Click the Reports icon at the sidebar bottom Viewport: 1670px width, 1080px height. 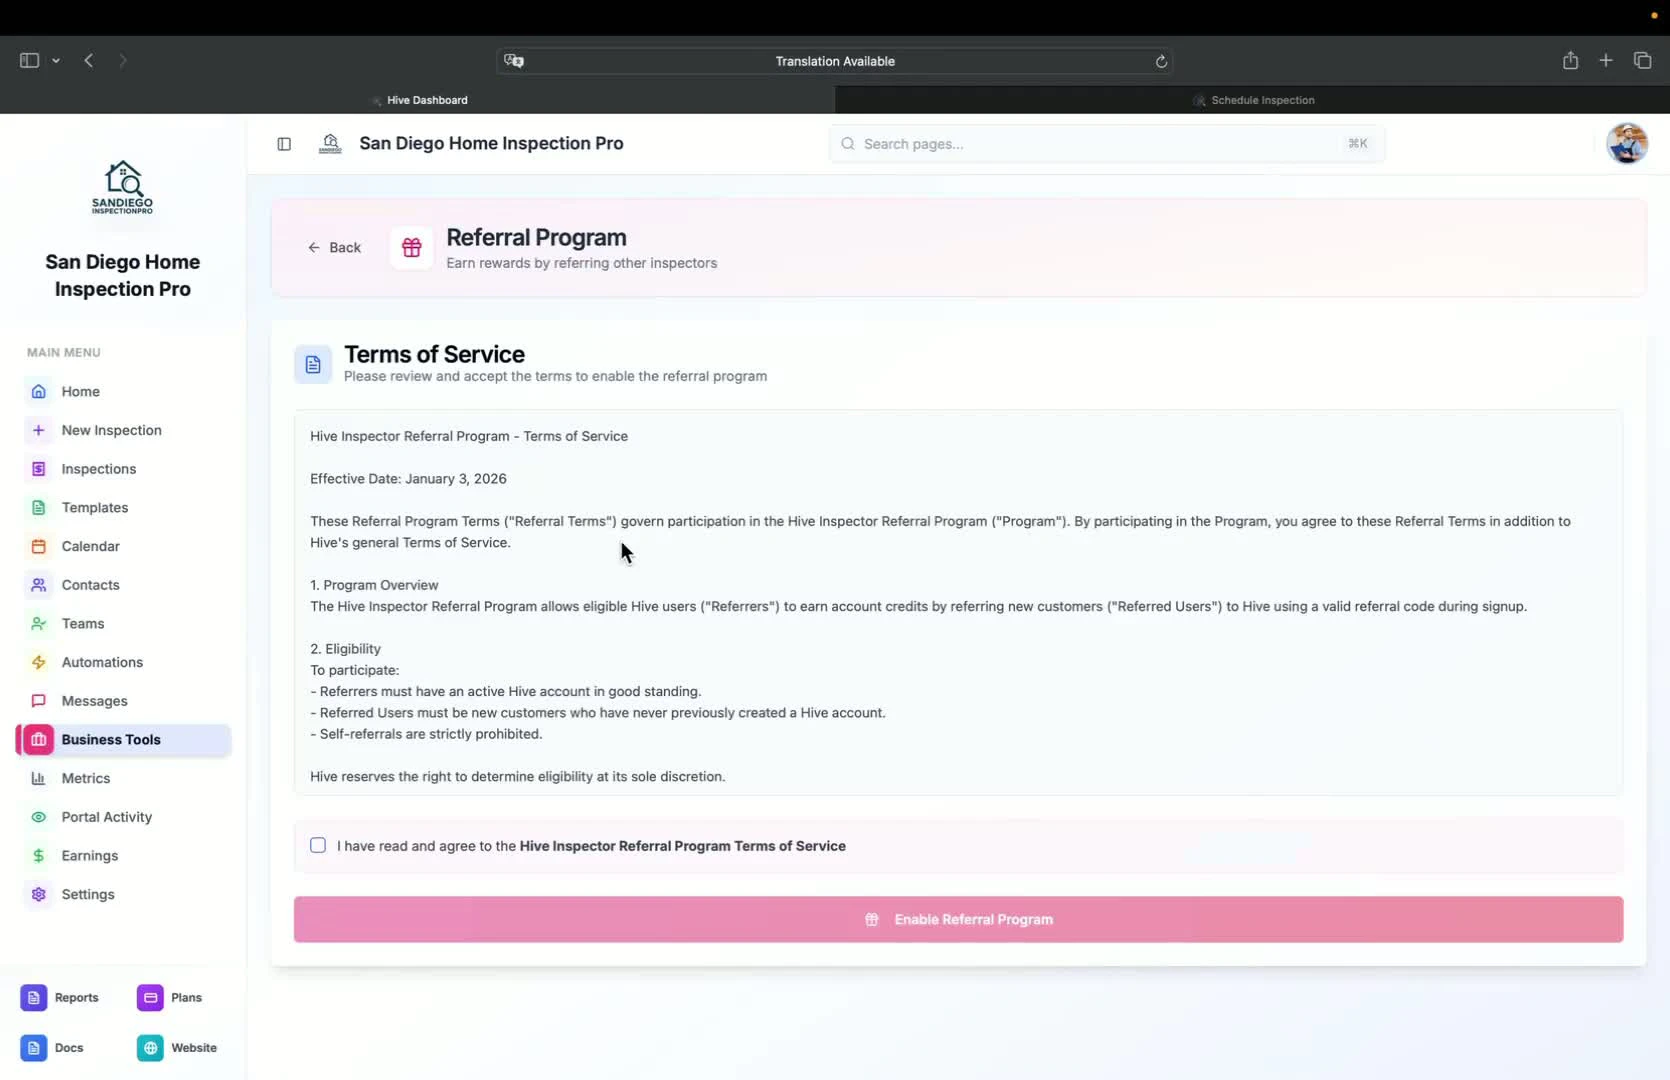pyautogui.click(x=33, y=998)
